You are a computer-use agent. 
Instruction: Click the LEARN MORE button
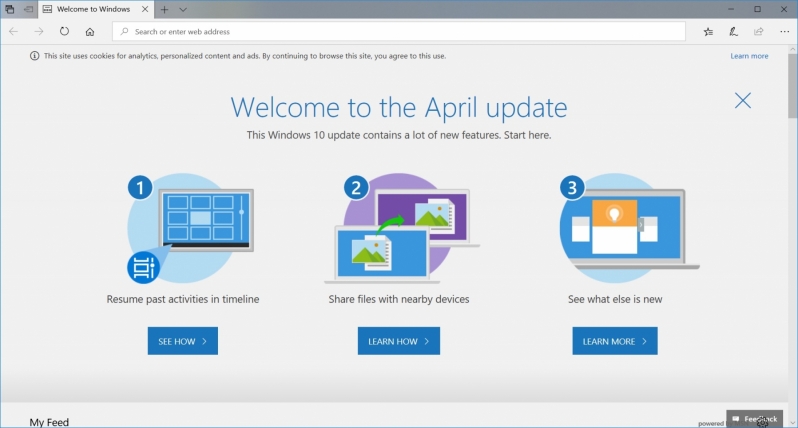[615, 341]
